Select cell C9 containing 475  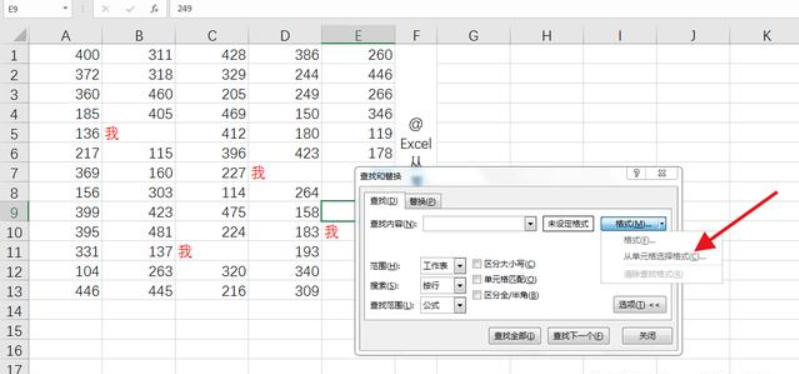point(212,212)
